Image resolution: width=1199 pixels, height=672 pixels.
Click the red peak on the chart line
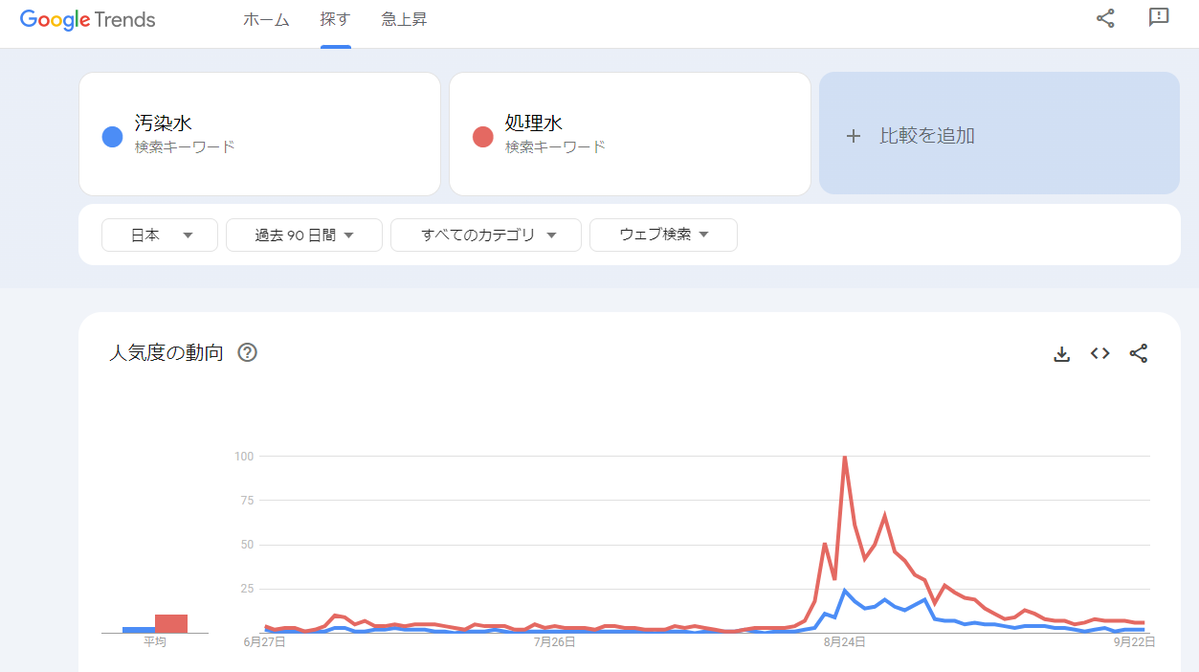(845, 457)
